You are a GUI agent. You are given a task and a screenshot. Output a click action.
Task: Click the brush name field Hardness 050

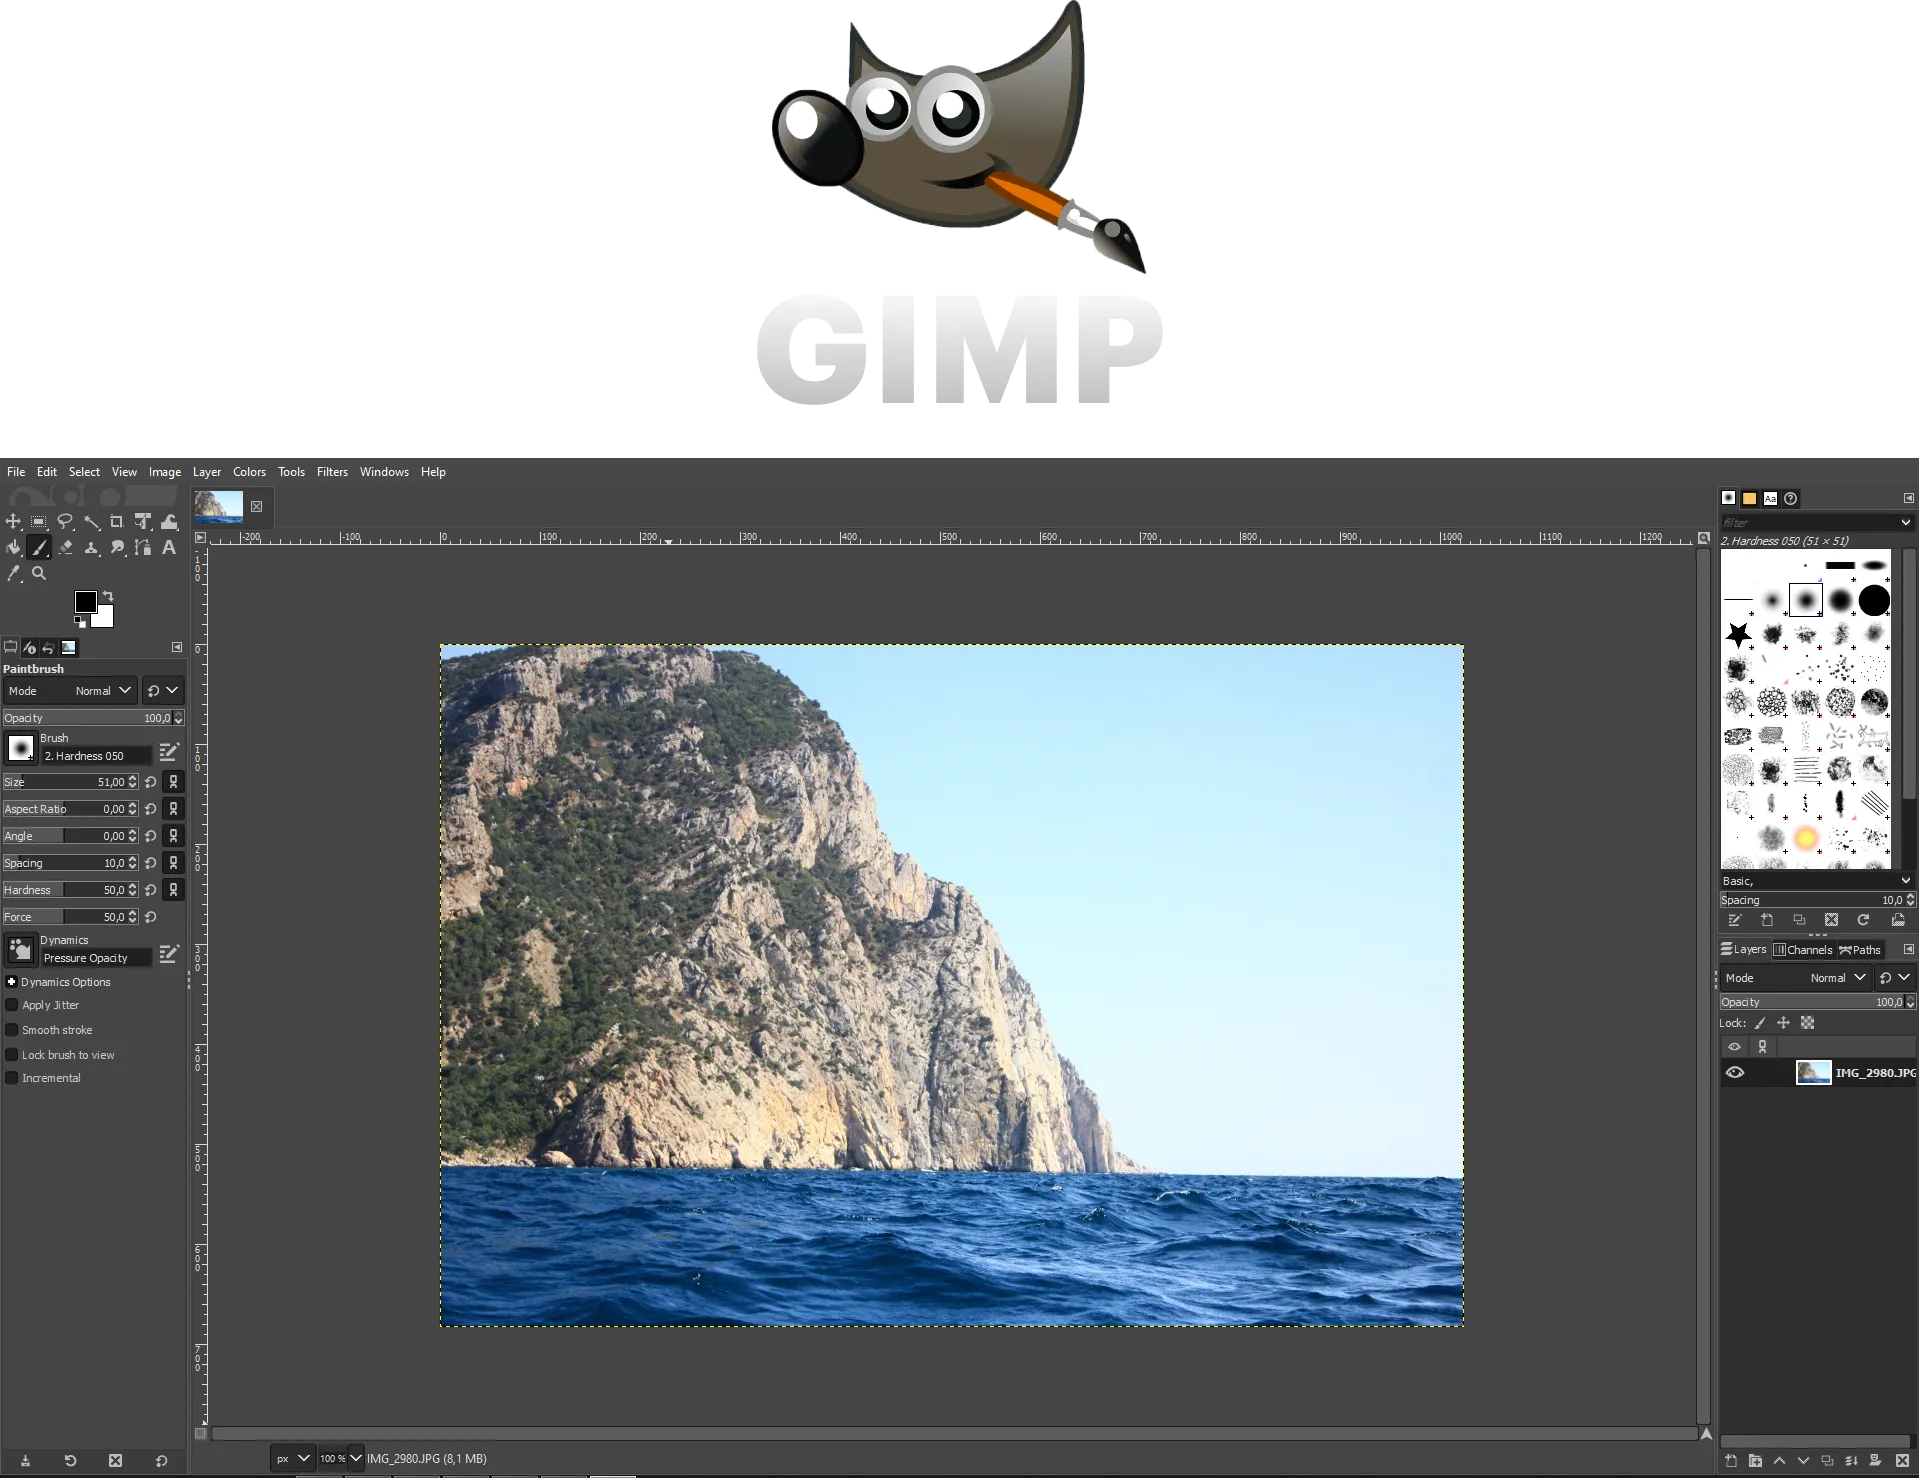click(x=96, y=756)
